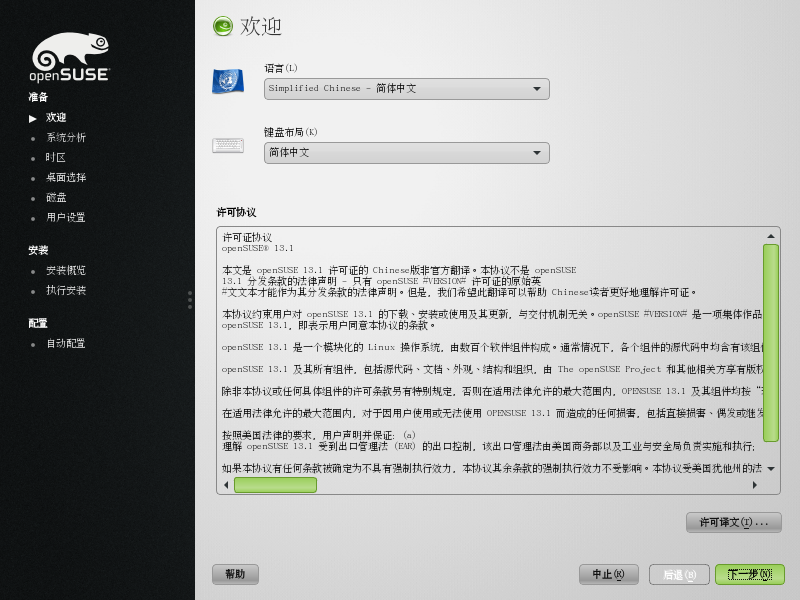Click the 配置 section heading
Image resolution: width=800 pixels, height=600 pixels.
[x=38, y=323]
